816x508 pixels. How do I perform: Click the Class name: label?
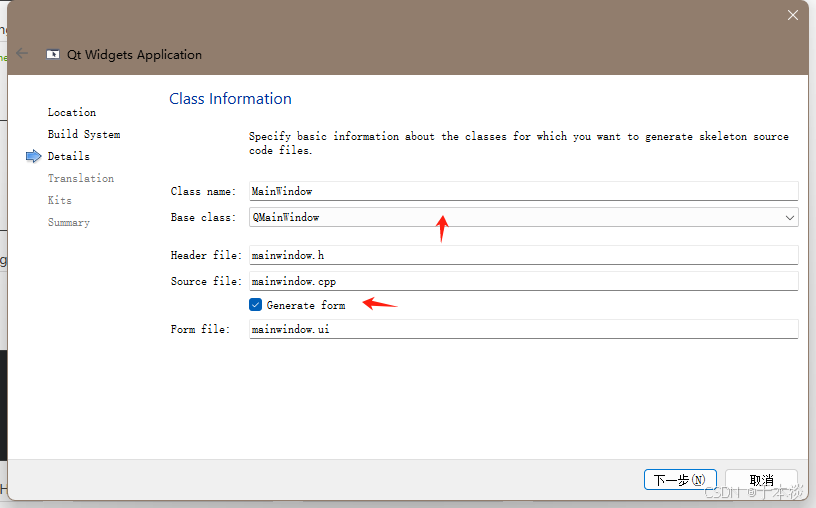tap(203, 192)
